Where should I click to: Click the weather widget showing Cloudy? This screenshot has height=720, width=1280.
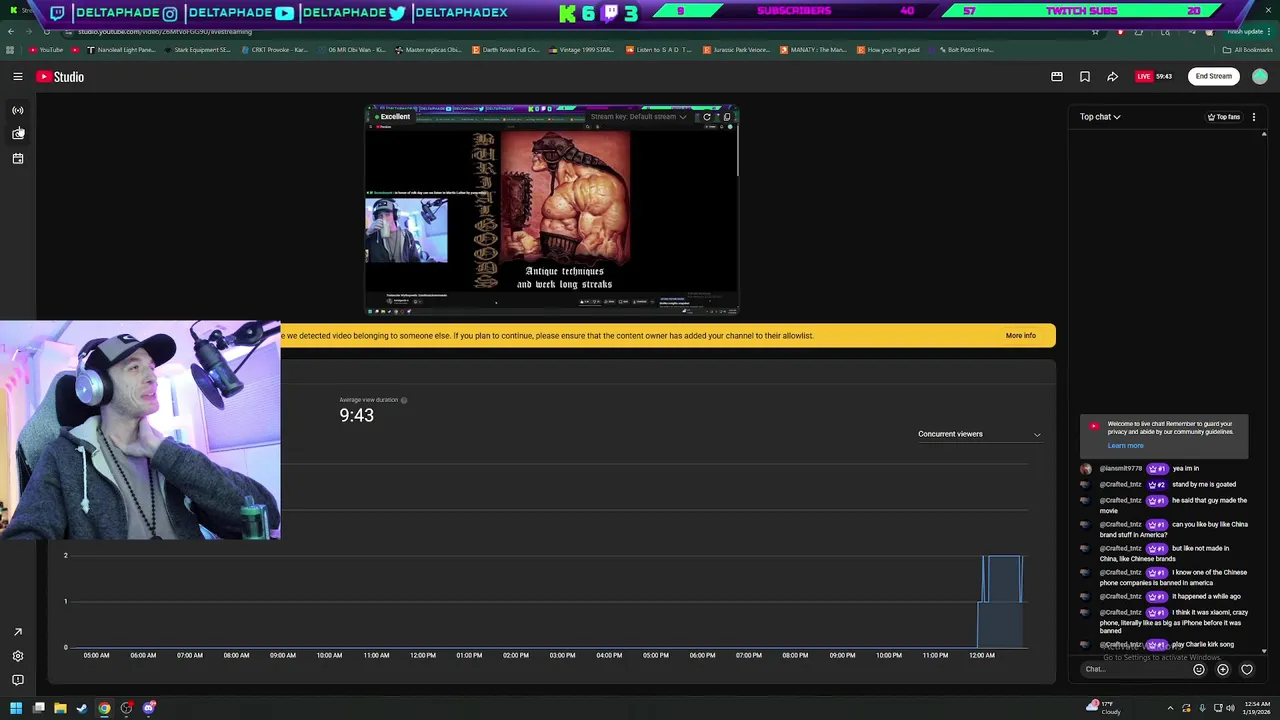click(x=1104, y=708)
